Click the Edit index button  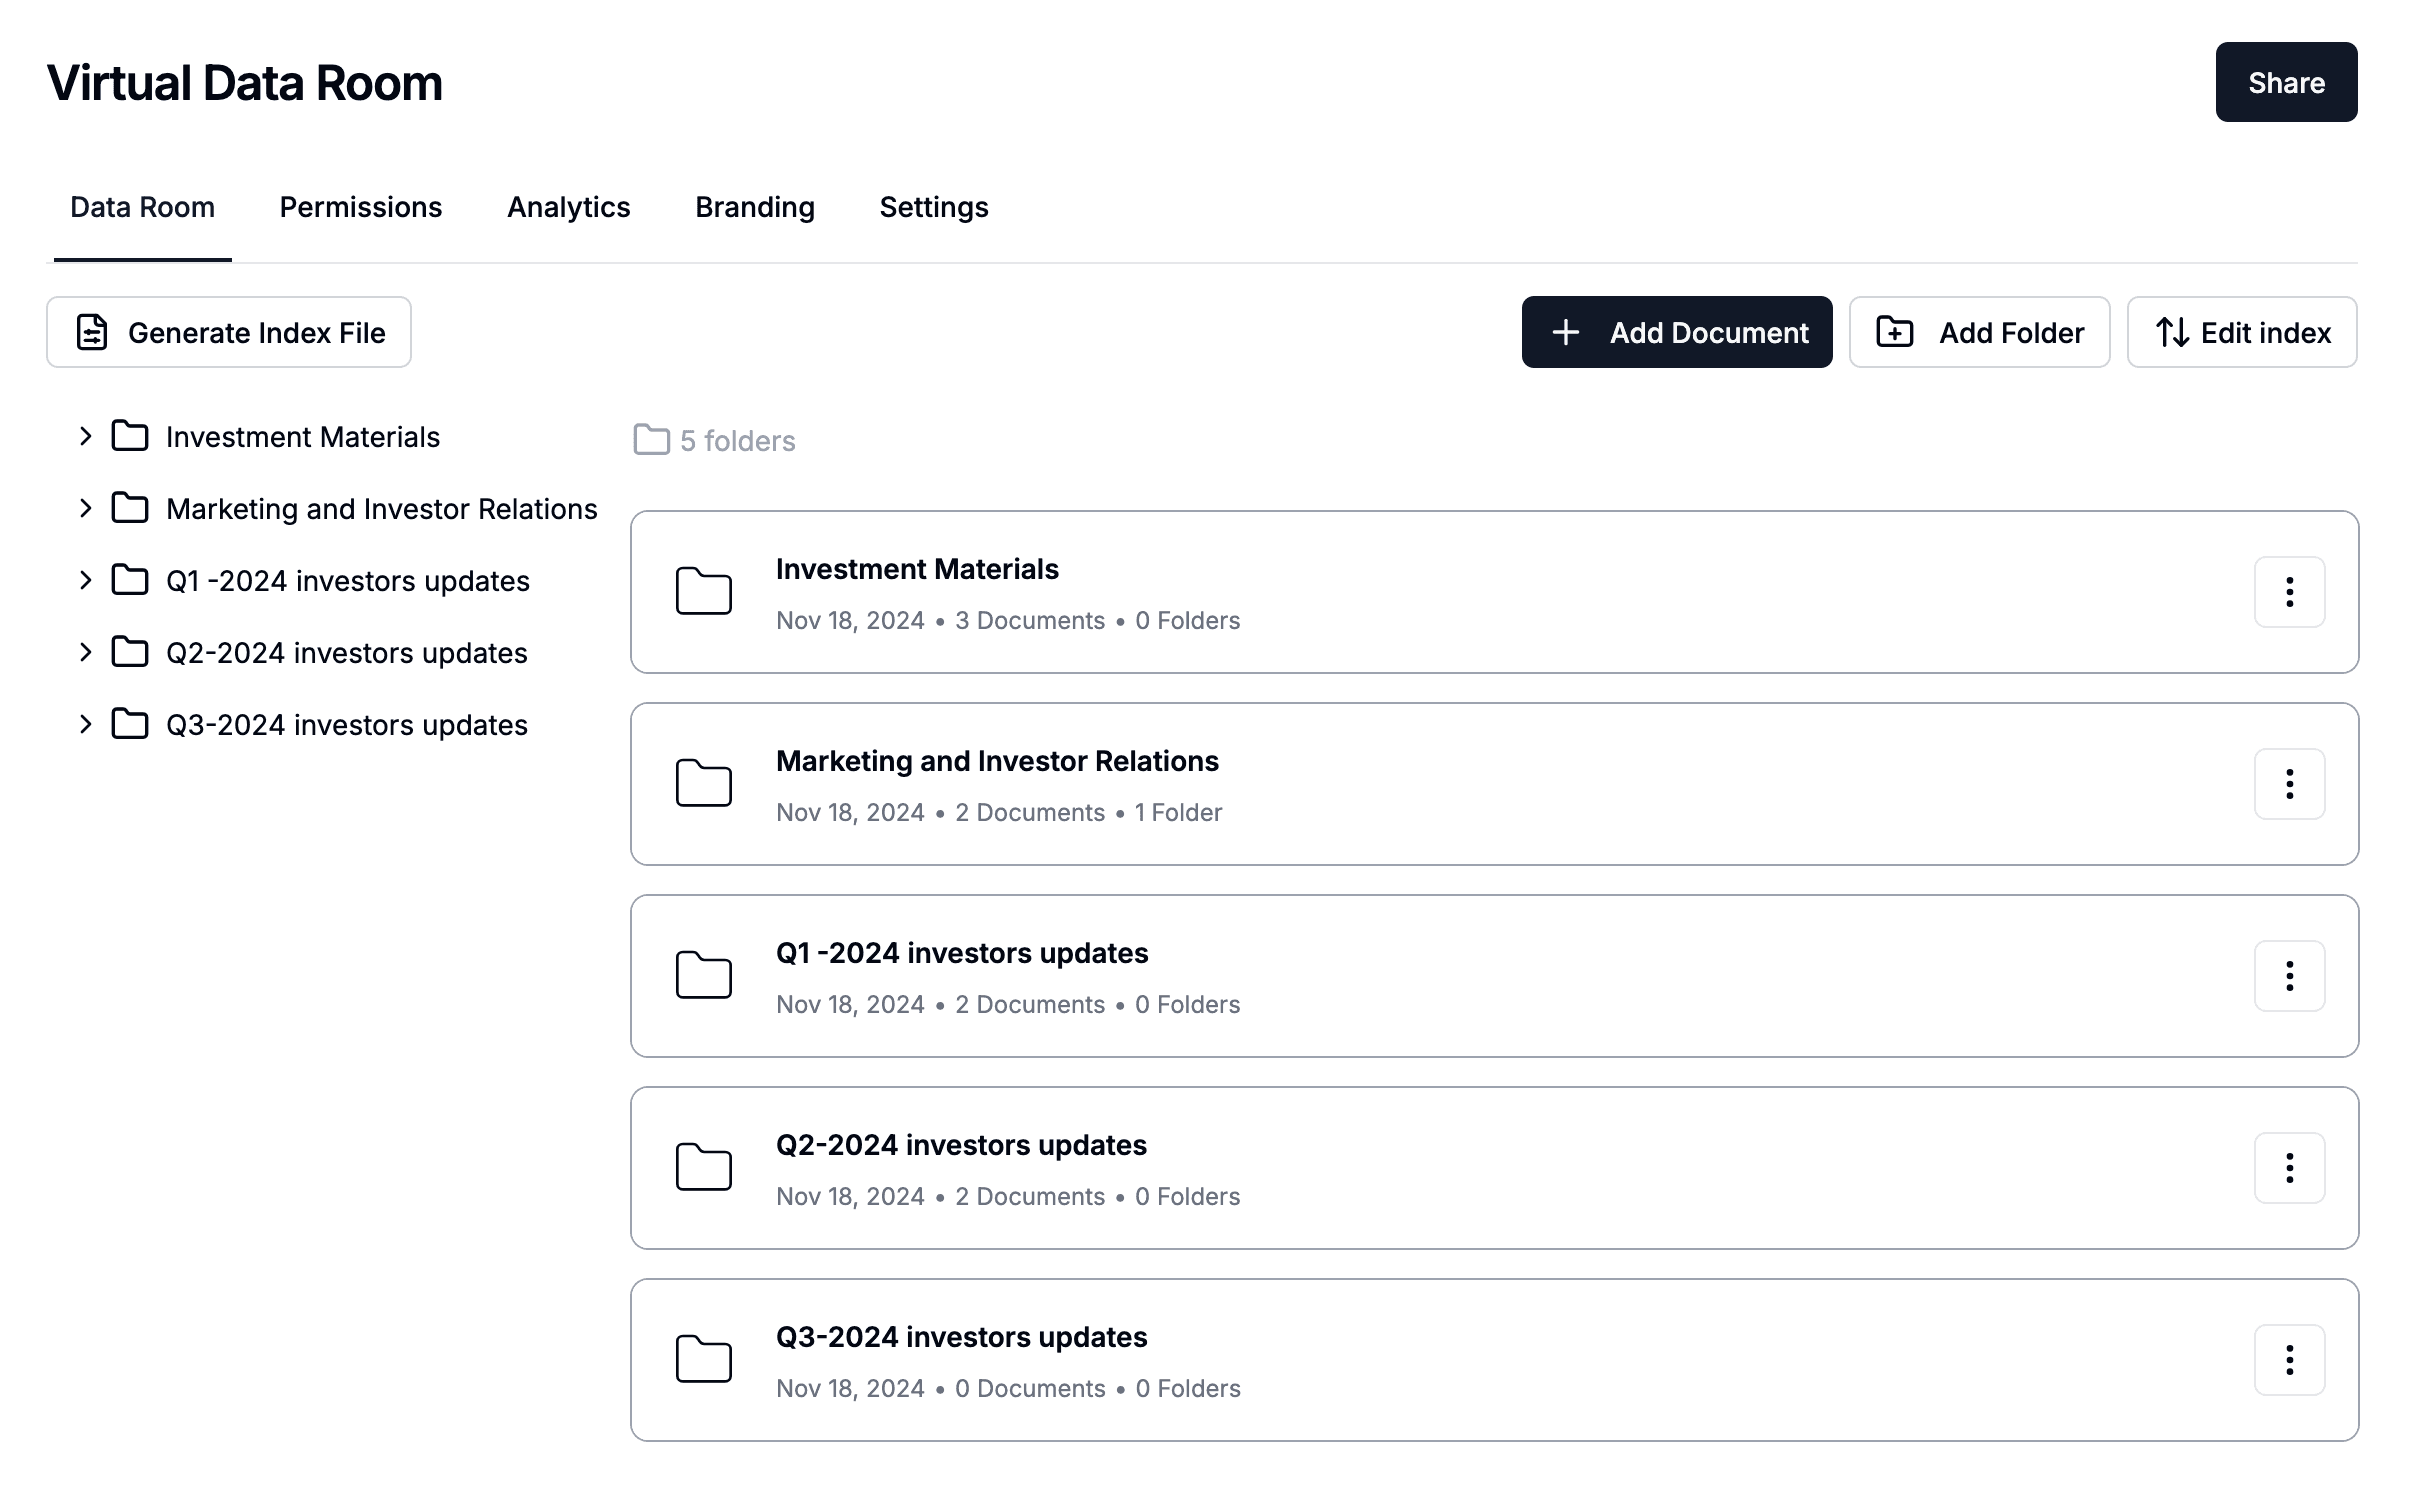(2242, 332)
